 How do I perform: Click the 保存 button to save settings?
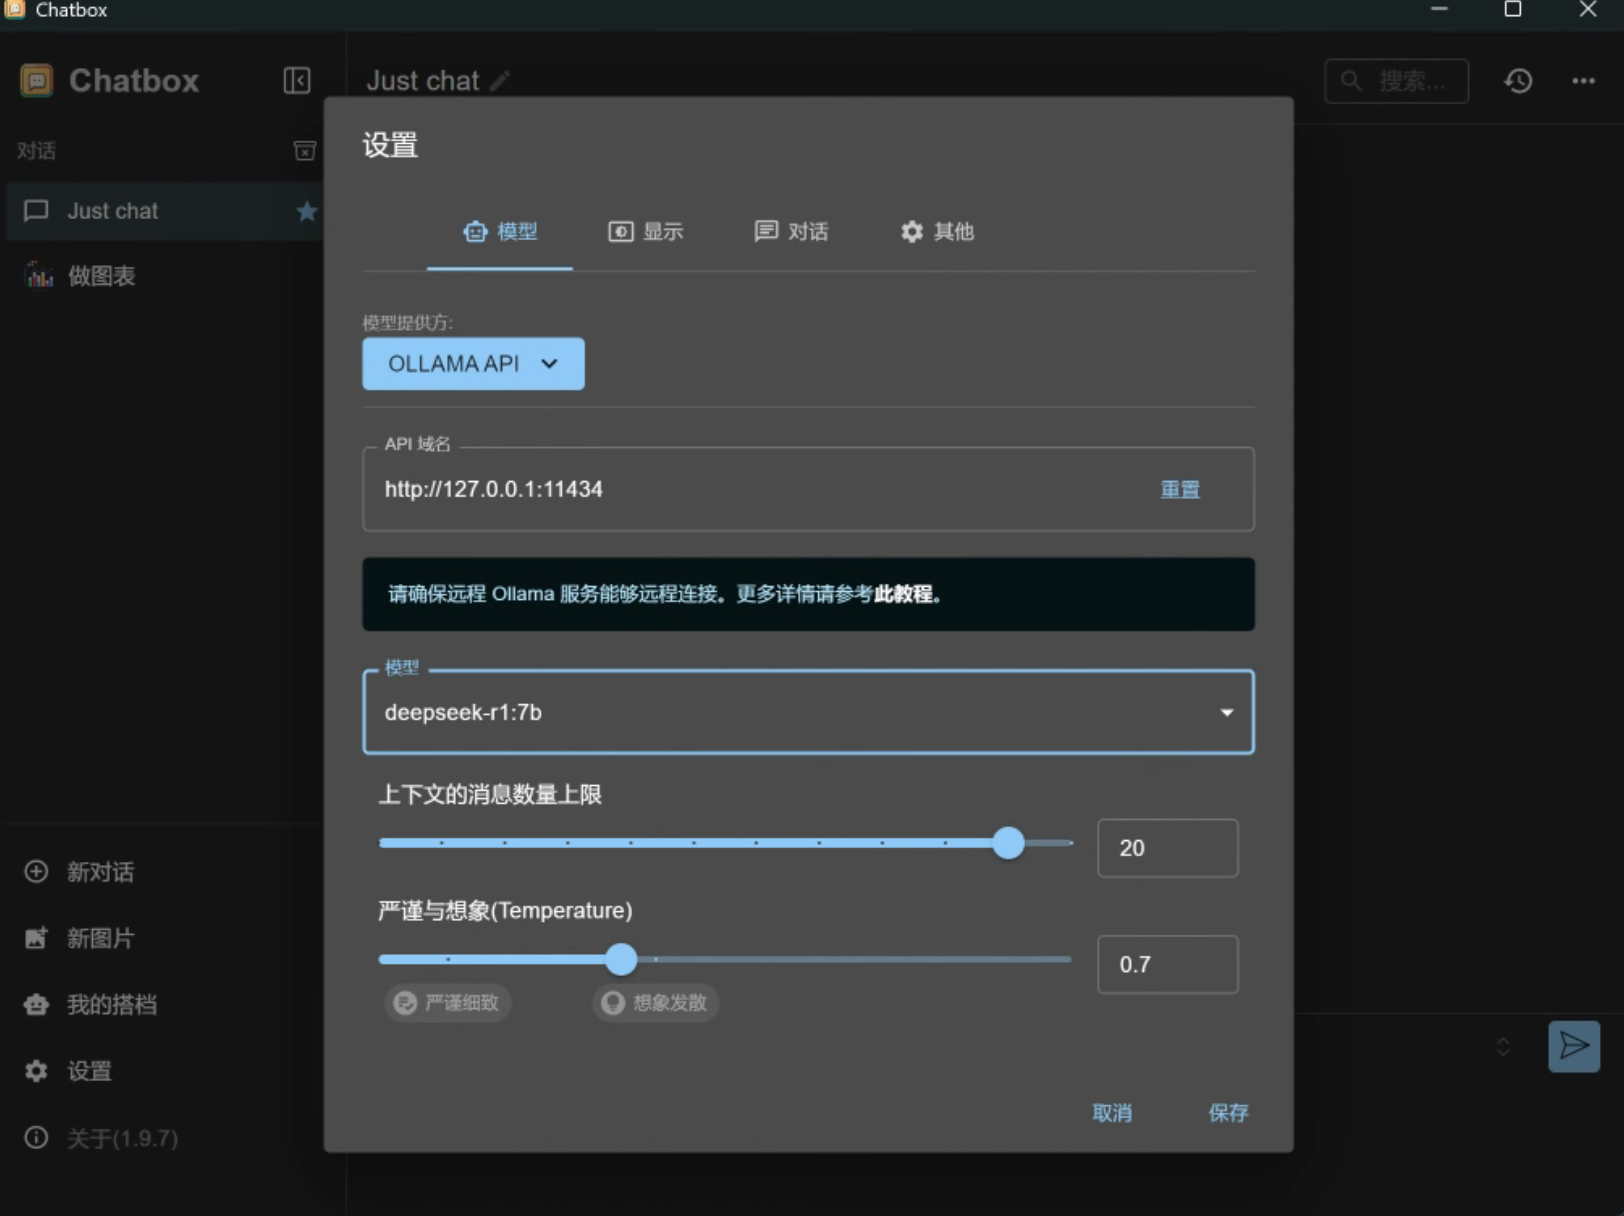[x=1227, y=1113]
